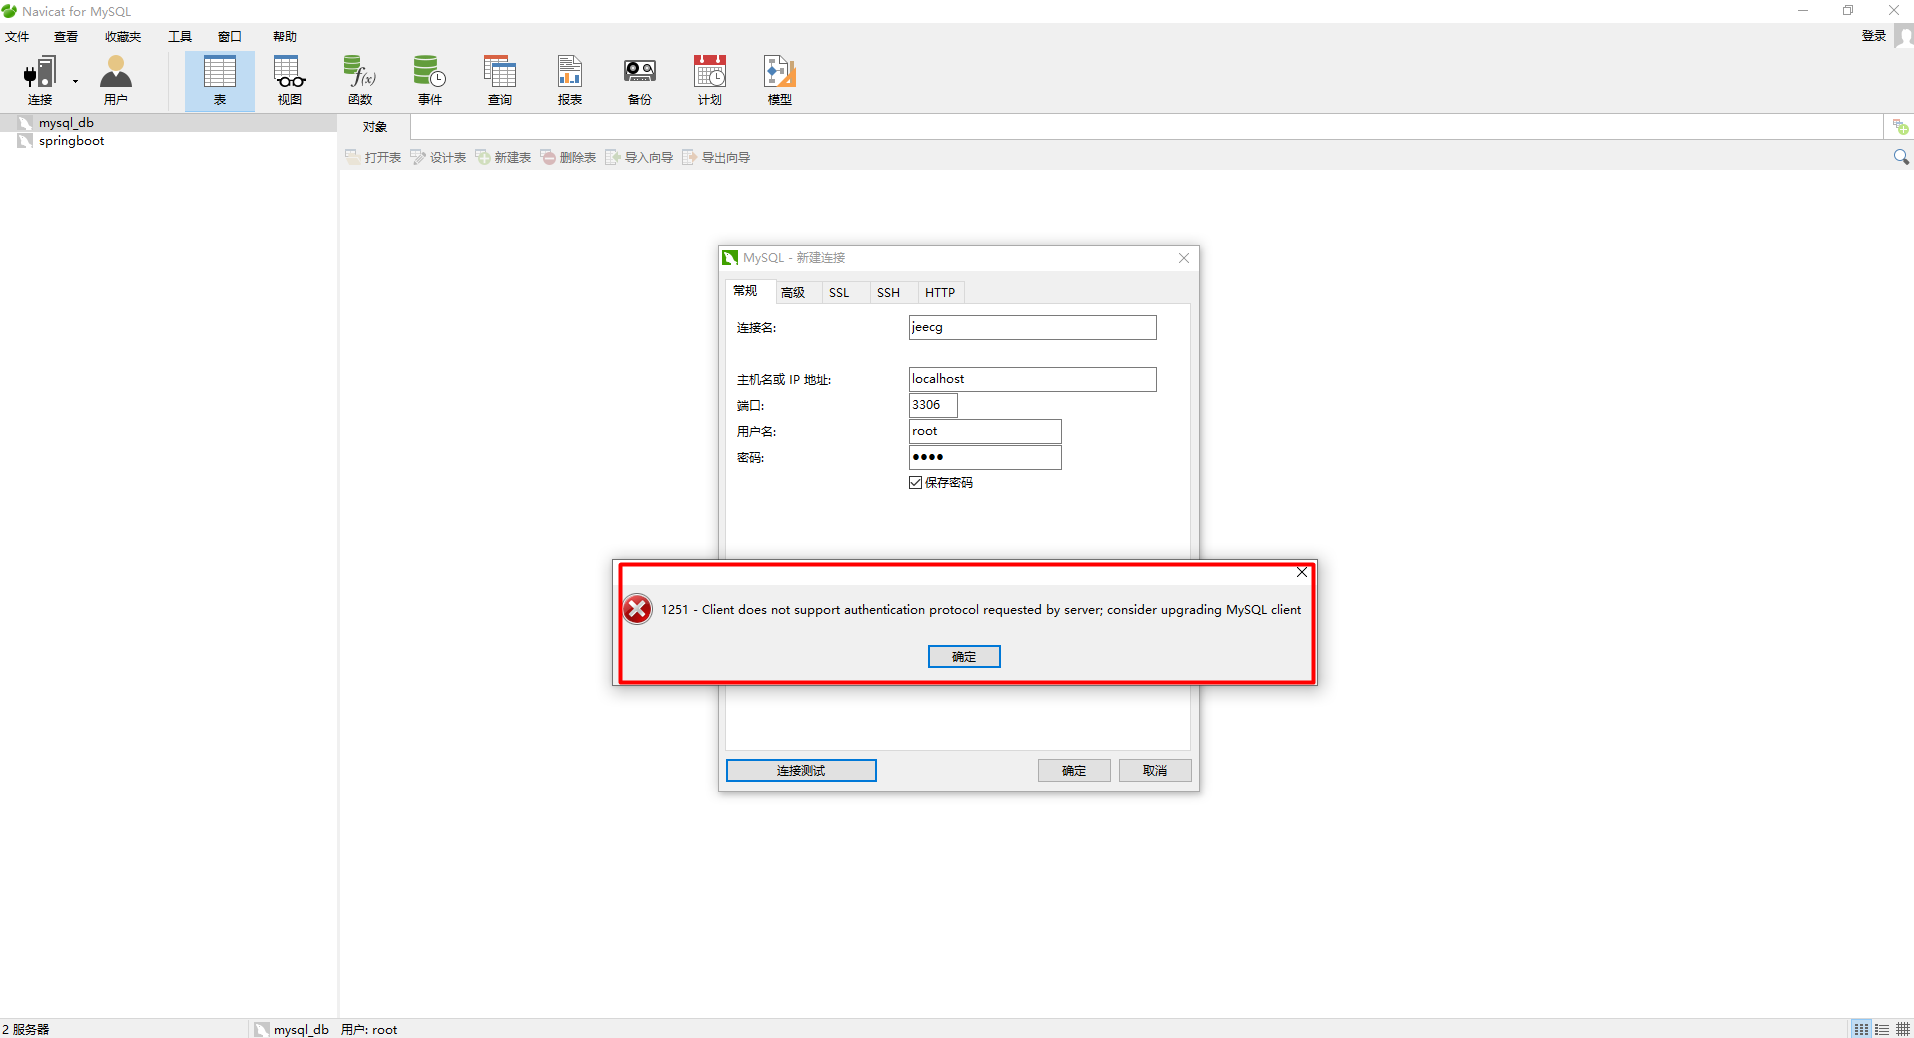Select the Table (表) toolbar icon
Image resolution: width=1914 pixels, height=1038 pixels.
[x=220, y=80]
